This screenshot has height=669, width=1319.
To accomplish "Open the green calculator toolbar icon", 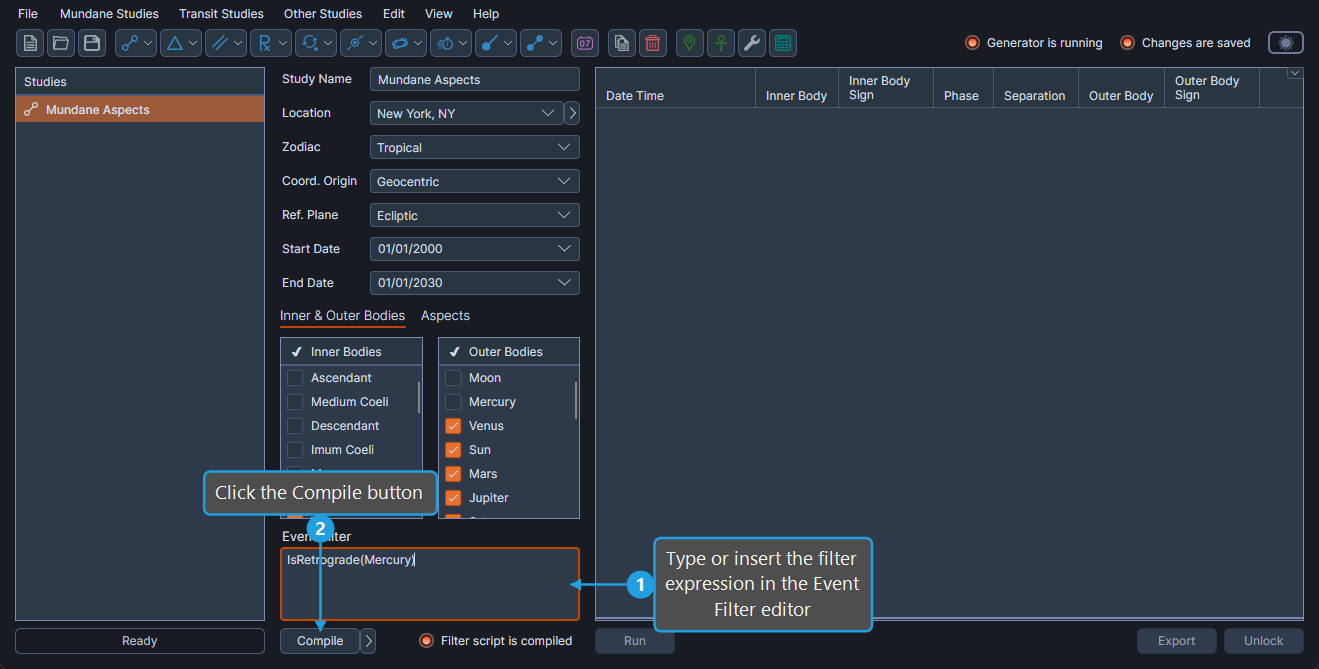I will click(x=783, y=43).
